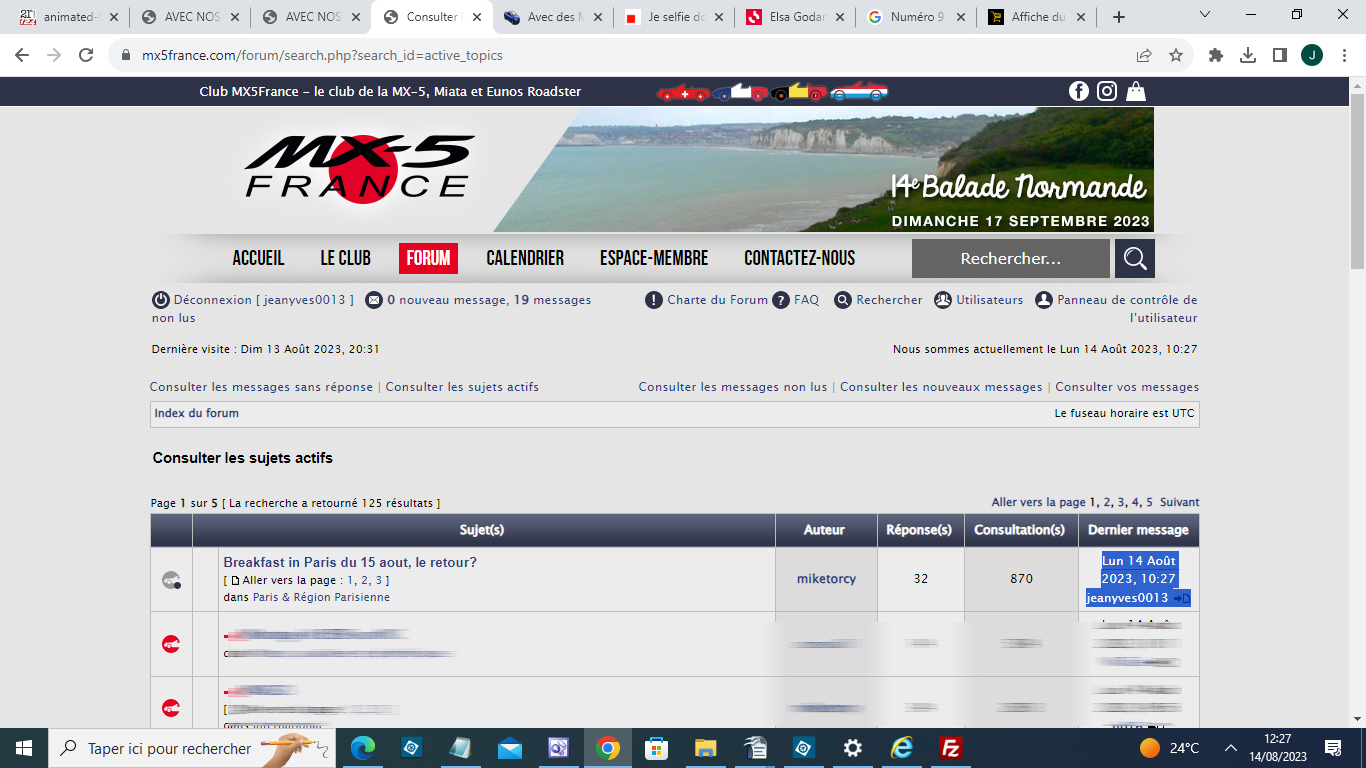Open the club Instagram icon
Image resolution: width=1366 pixels, height=768 pixels.
pos(1107,91)
